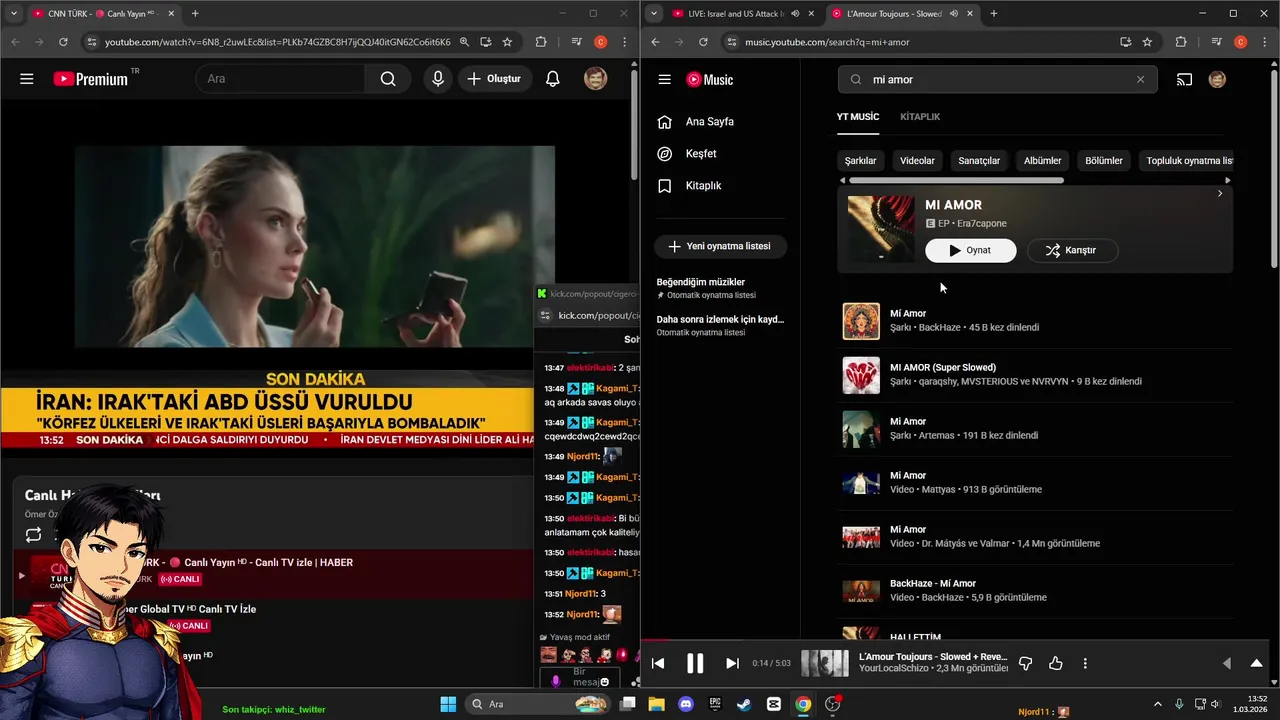Pause L'Amour Toujours playback
The image size is (1280, 720).
(695, 663)
